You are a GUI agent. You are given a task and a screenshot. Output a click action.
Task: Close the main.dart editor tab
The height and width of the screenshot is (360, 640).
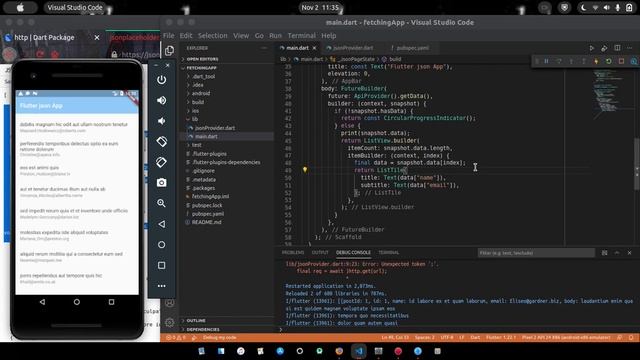pyautogui.click(x=314, y=48)
